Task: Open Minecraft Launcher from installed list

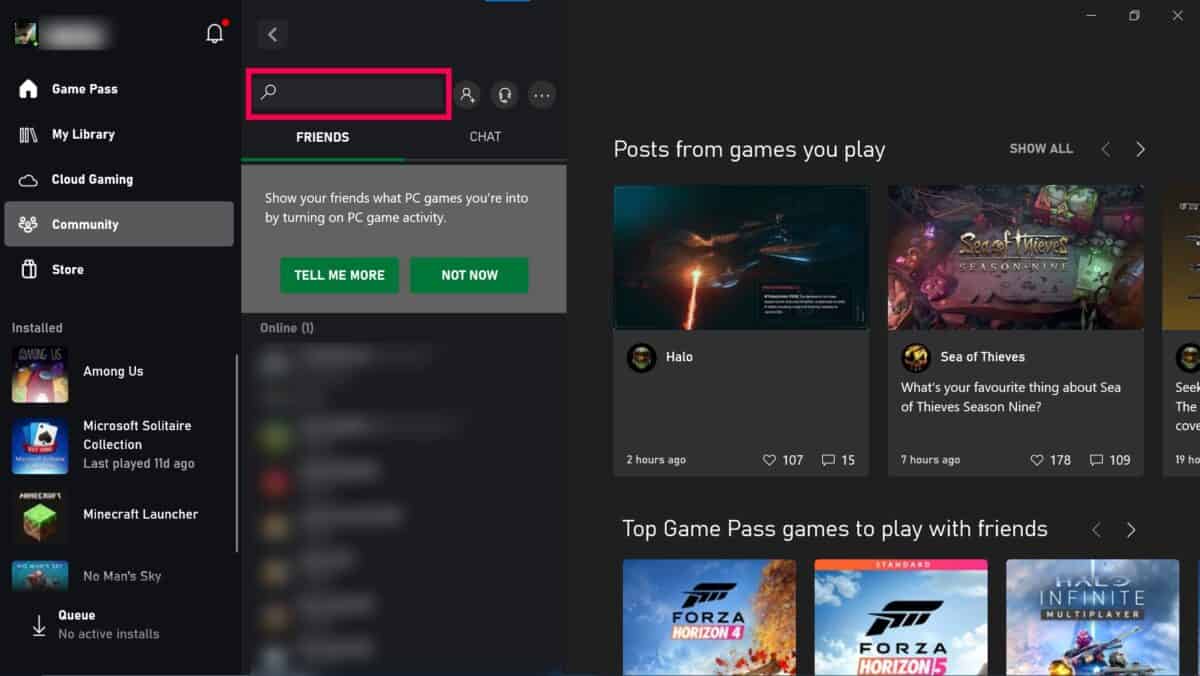Action: (x=119, y=516)
